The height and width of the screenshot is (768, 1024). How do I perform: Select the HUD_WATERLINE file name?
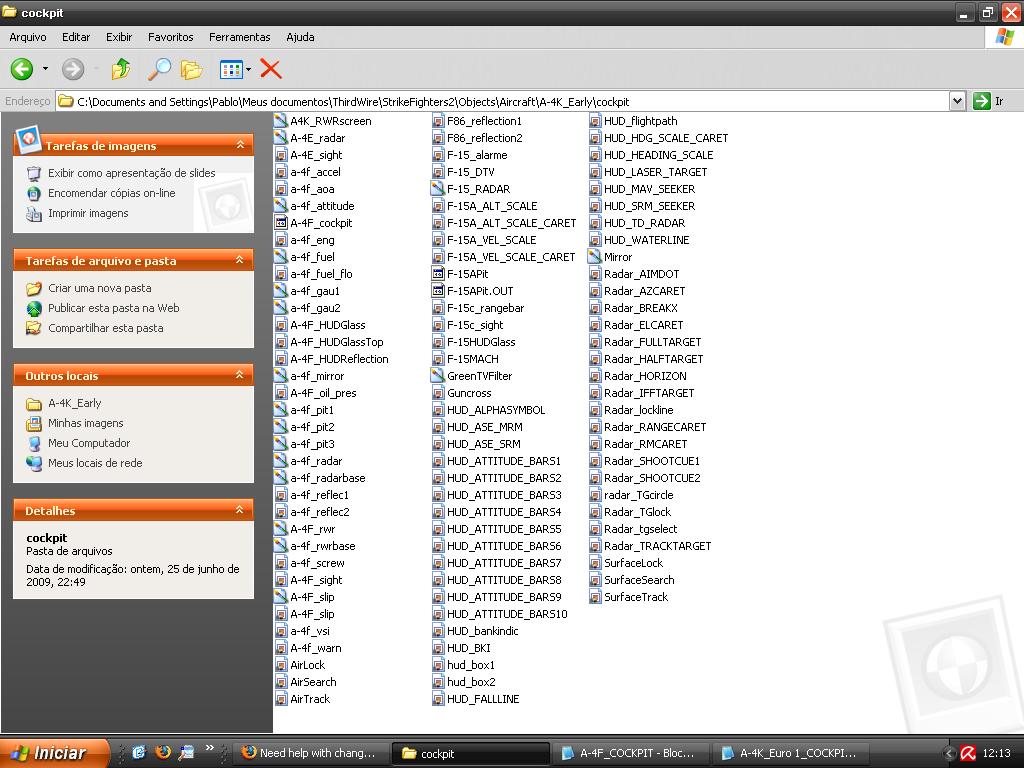pyautogui.click(x=647, y=240)
